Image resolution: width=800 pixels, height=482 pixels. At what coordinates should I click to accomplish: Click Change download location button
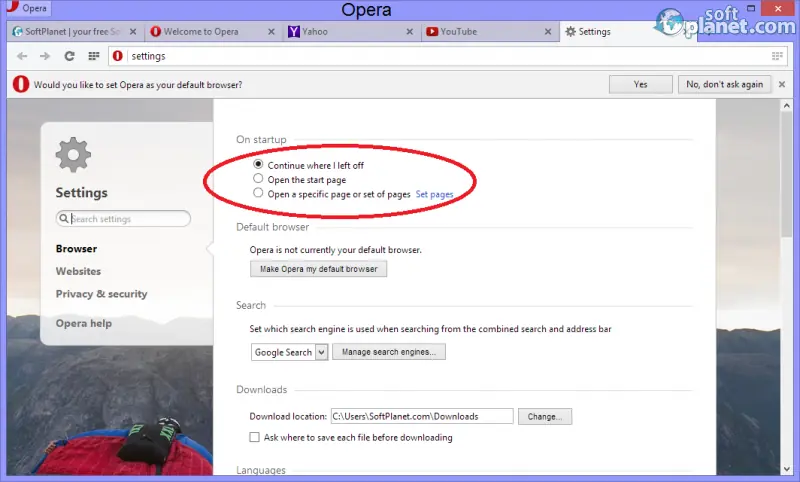(545, 416)
